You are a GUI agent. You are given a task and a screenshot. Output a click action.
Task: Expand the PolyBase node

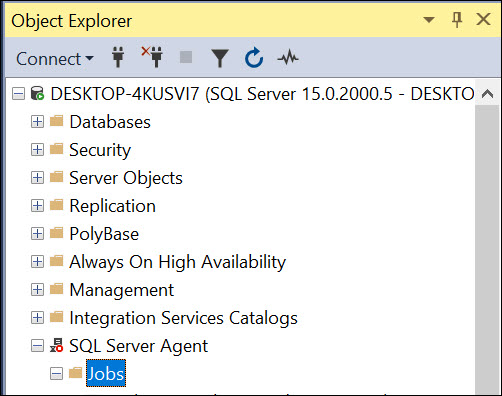37,234
